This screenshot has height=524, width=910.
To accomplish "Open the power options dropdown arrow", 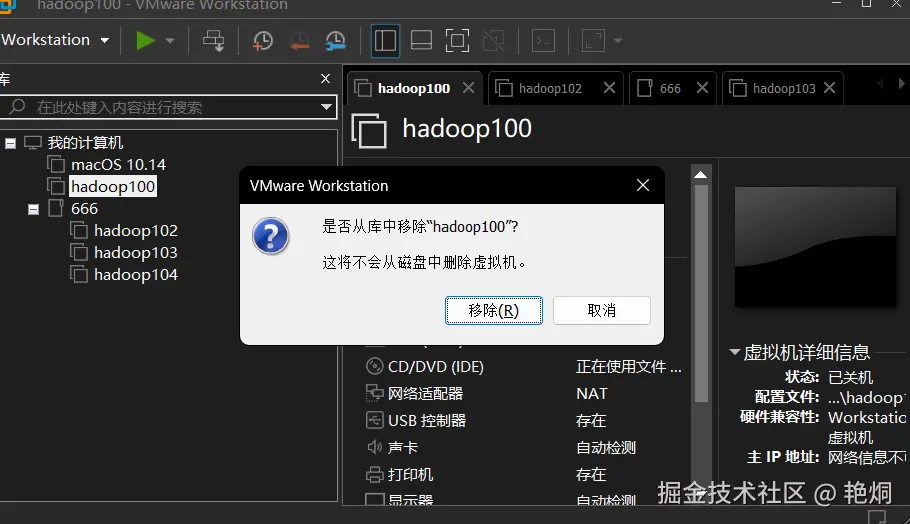I will (x=170, y=41).
